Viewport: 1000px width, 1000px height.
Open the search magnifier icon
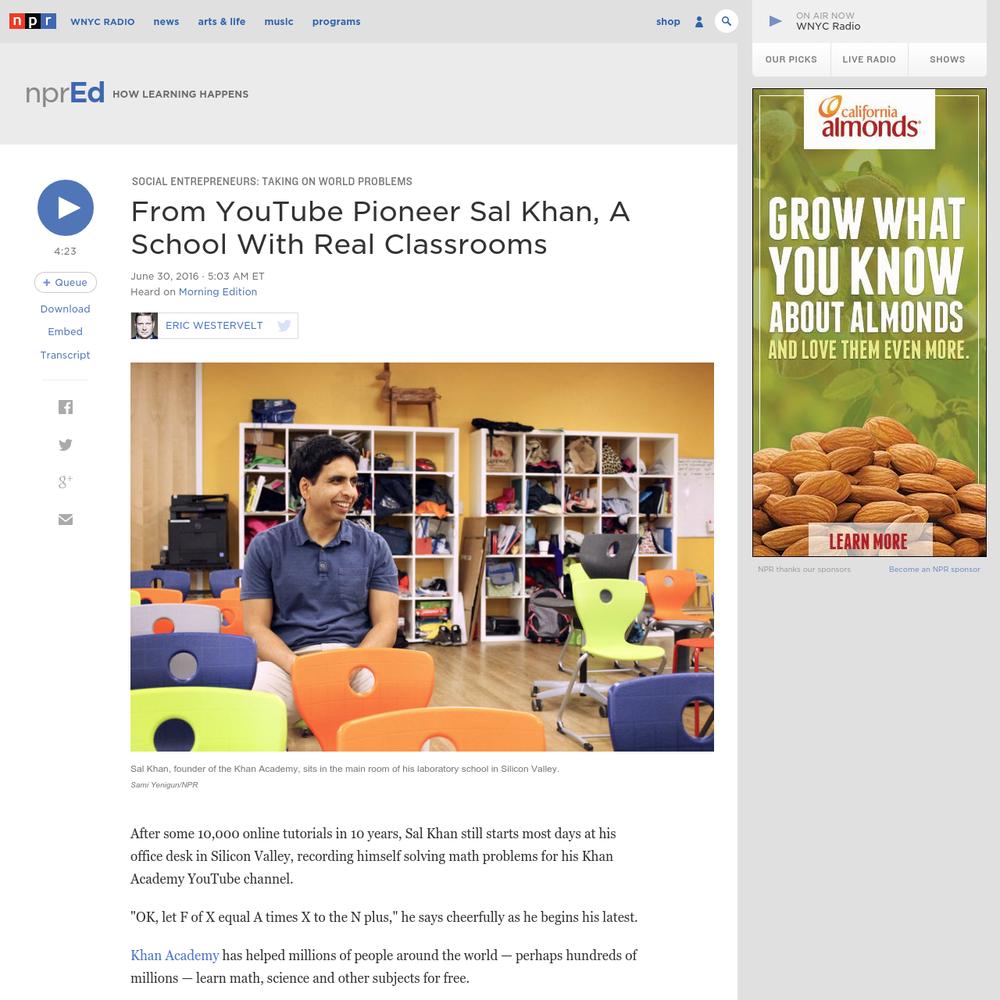[726, 21]
